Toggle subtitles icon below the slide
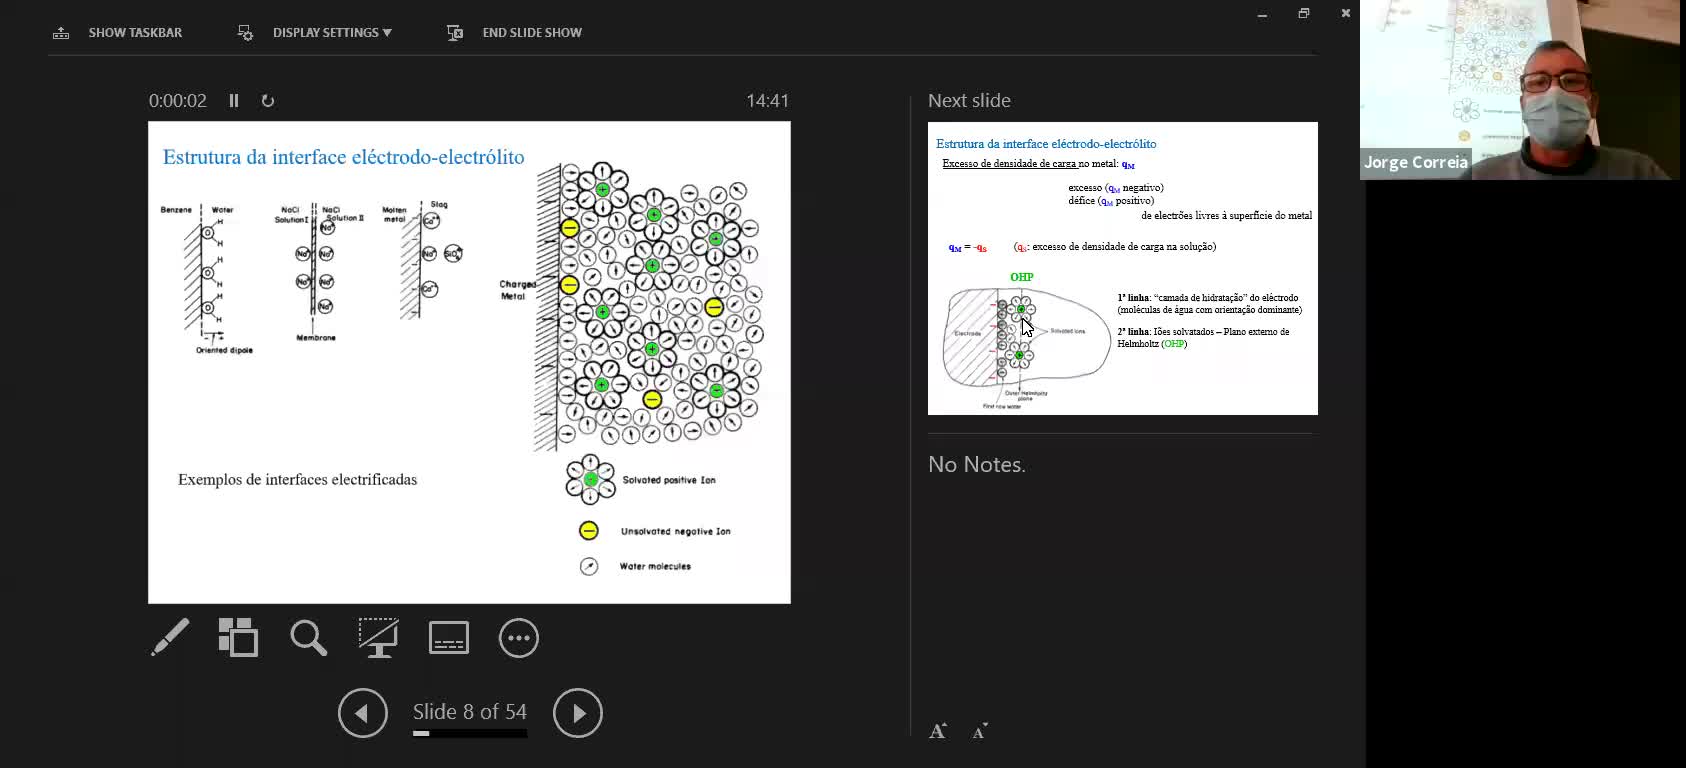This screenshot has height=768, width=1686. (x=448, y=637)
